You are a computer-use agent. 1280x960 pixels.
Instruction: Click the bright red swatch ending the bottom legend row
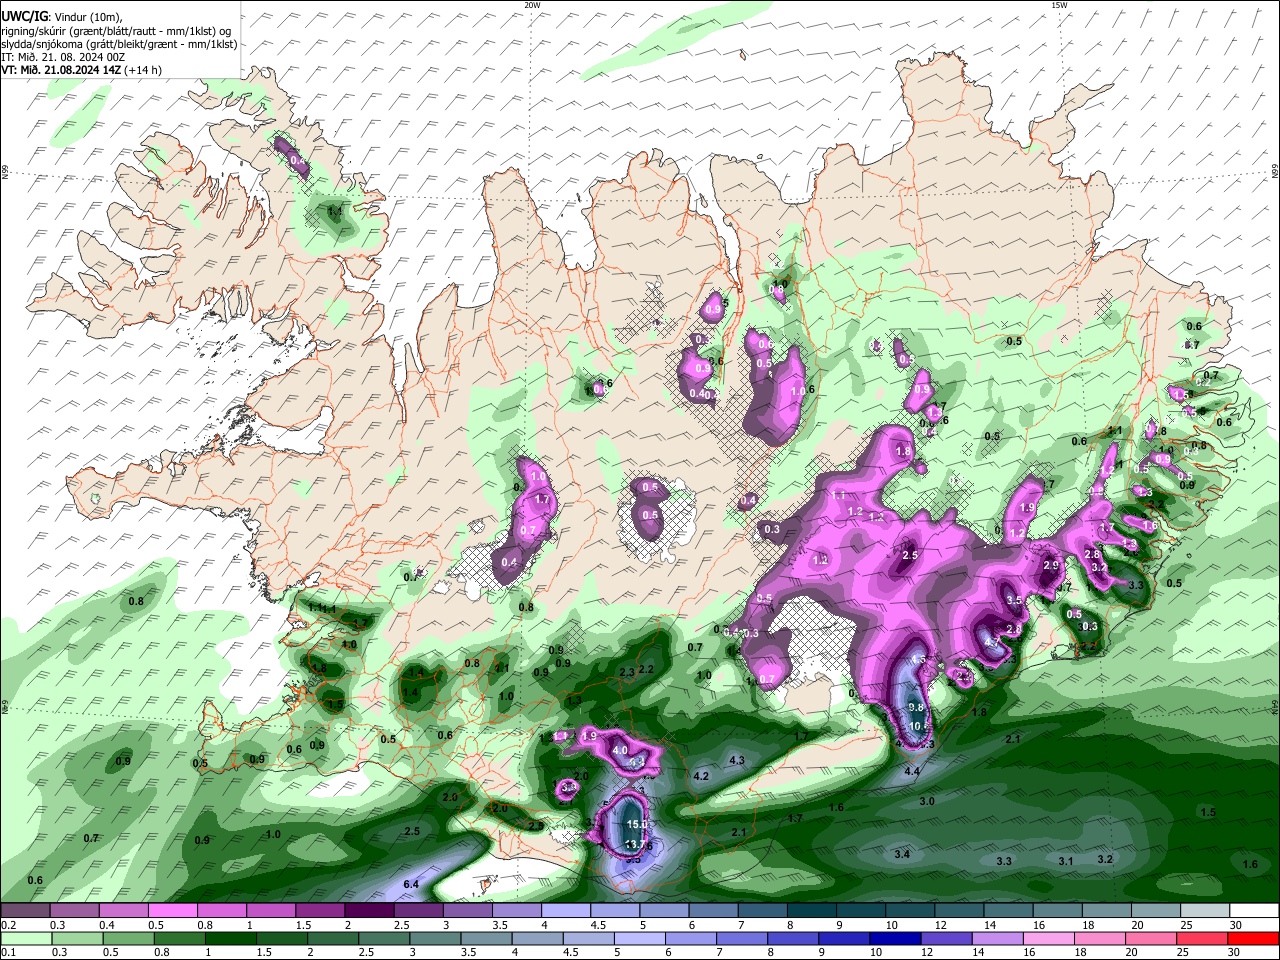[1254, 939]
